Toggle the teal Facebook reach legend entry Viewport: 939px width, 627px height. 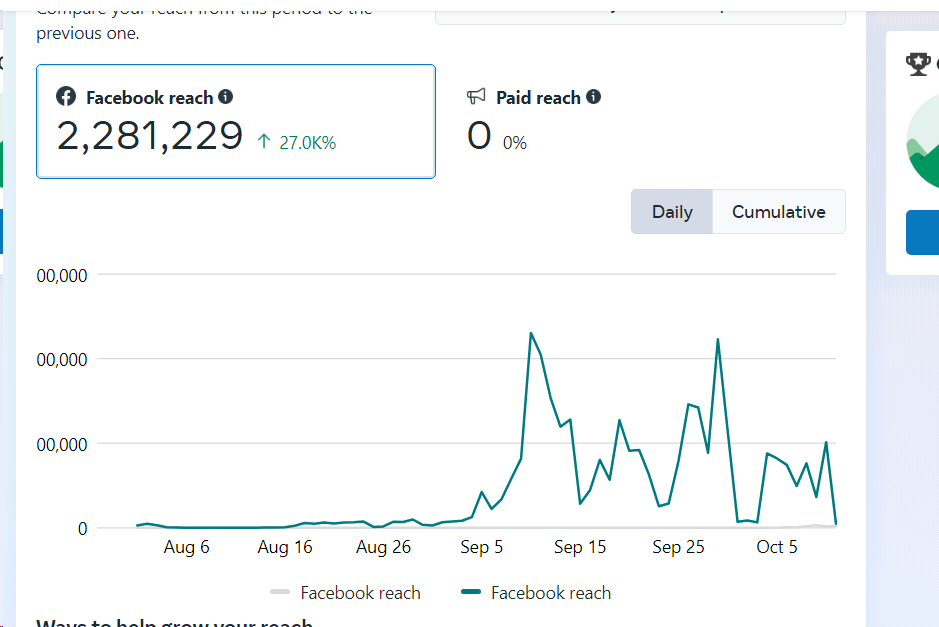pos(537,593)
